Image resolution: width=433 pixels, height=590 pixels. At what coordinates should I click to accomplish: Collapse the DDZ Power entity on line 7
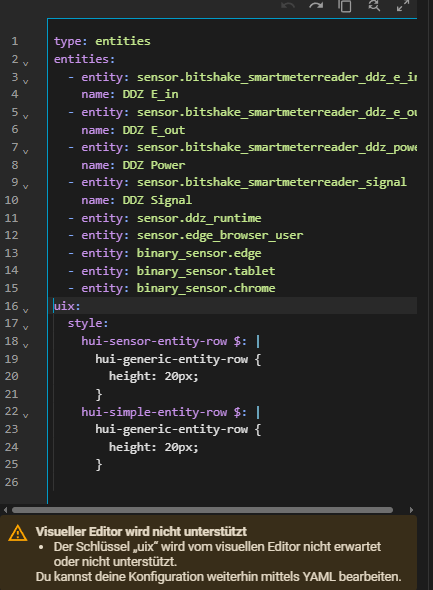pos(25,152)
